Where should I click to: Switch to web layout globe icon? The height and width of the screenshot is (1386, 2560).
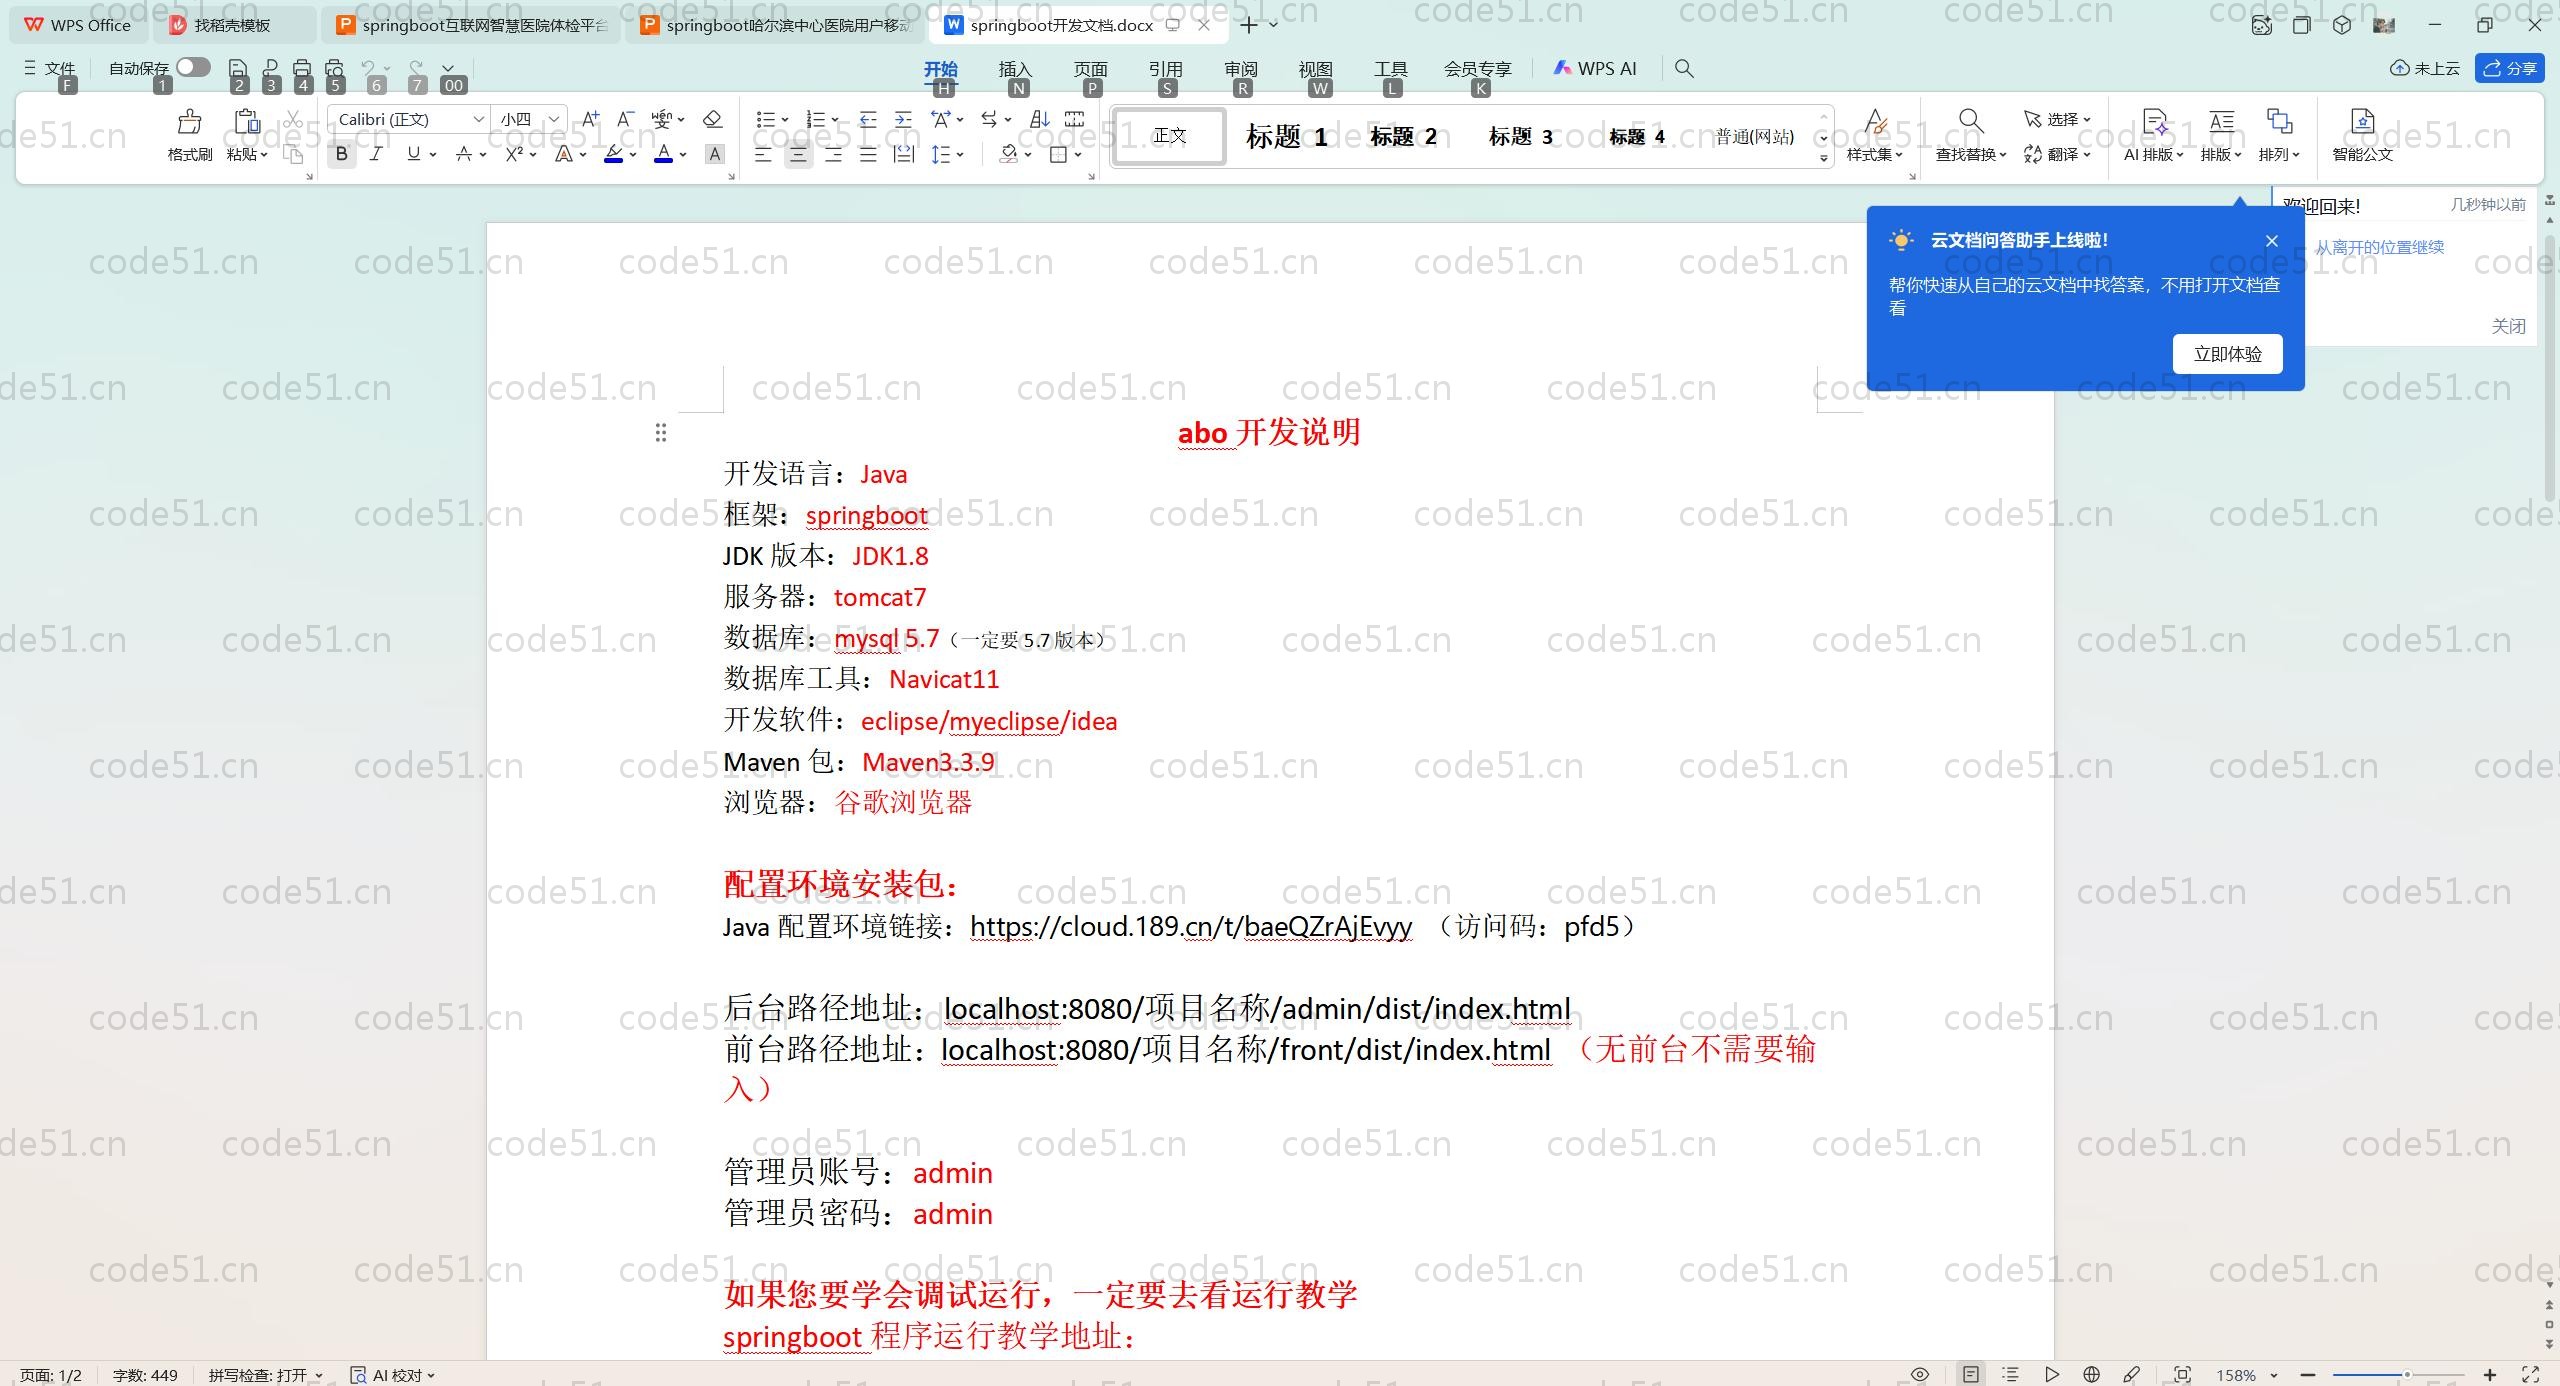2091,1374
